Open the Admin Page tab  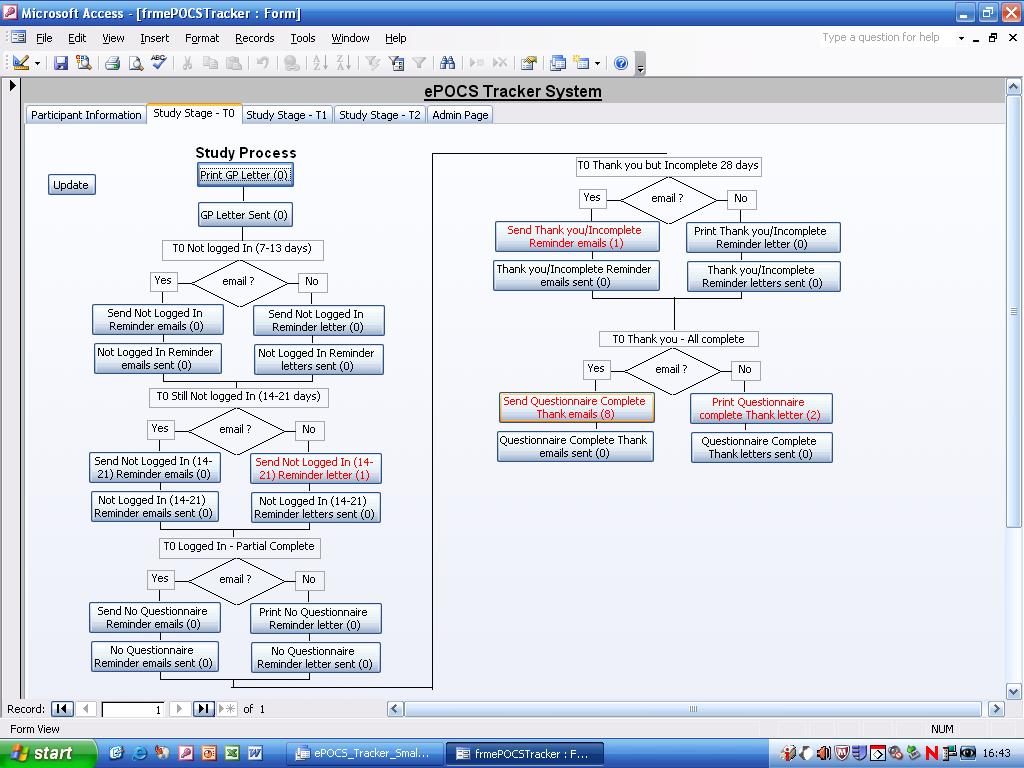pyautogui.click(x=460, y=115)
